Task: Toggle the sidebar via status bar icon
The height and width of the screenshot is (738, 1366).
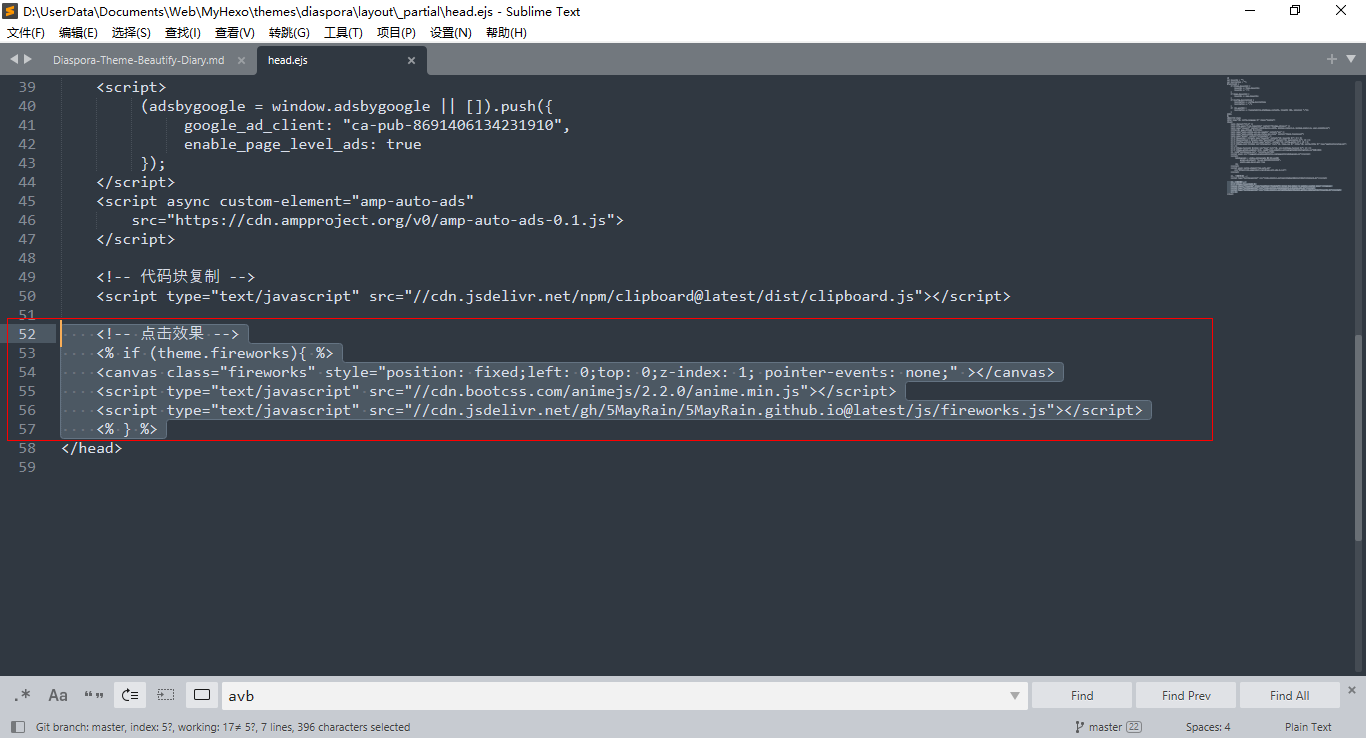Action: click(17, 727)
